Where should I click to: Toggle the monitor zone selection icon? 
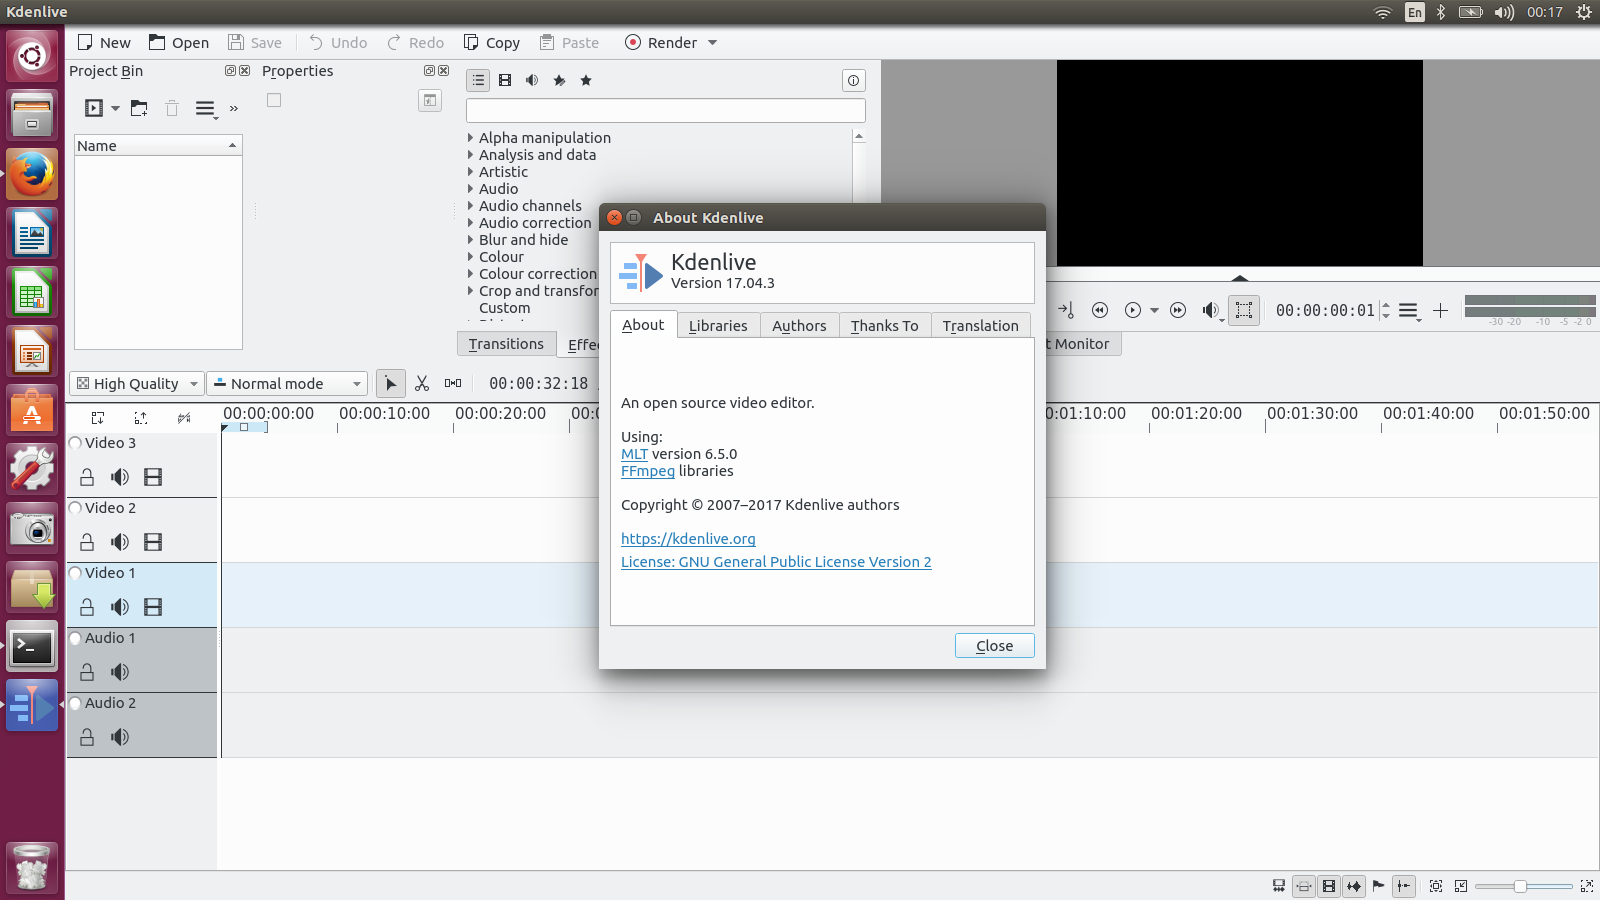tap(1244, 311)
